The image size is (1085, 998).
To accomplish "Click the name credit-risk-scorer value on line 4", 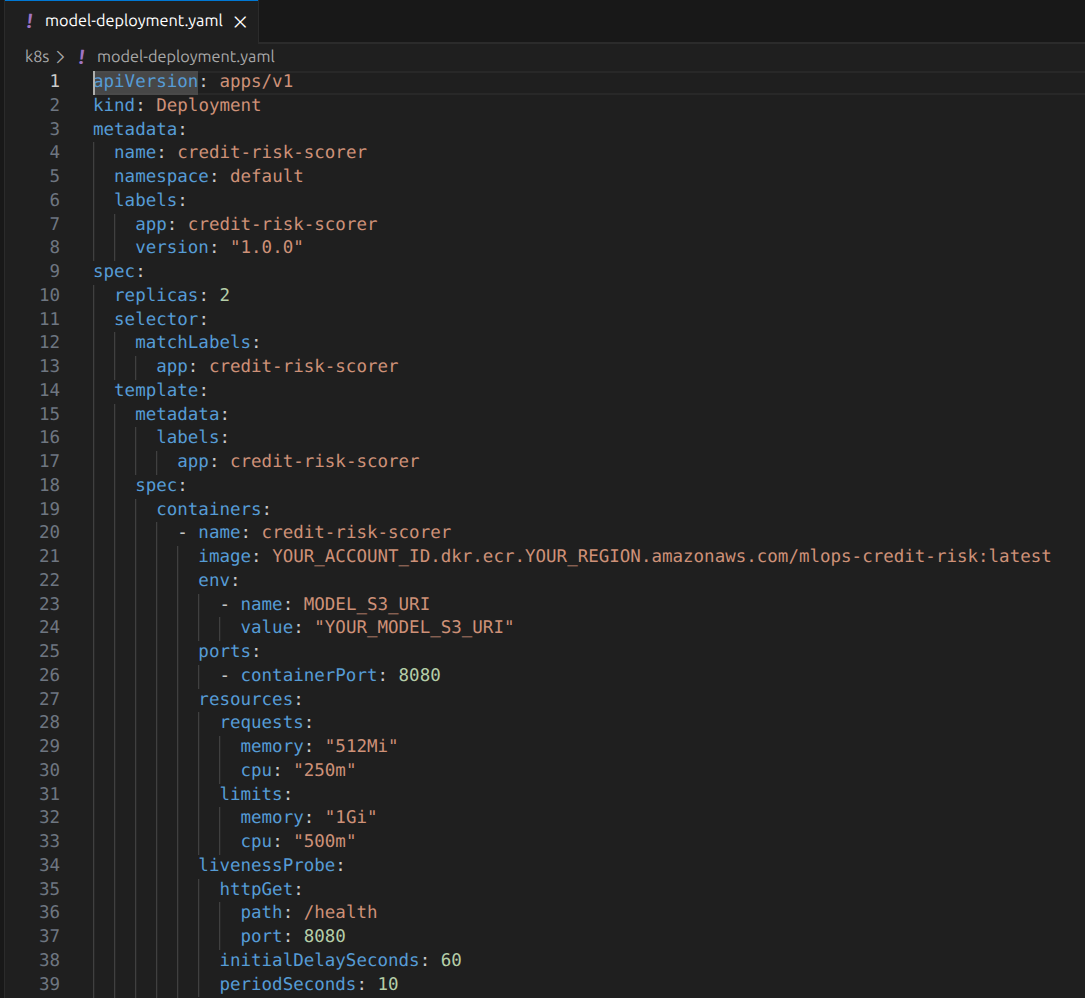I will [x=272, y=152].
